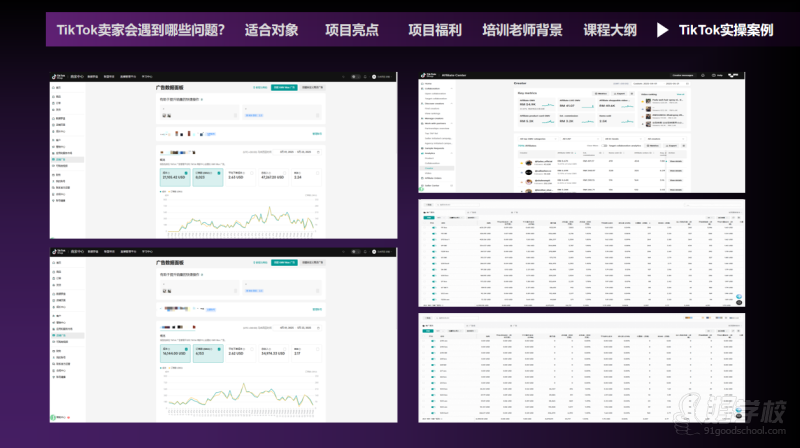Toggle the 8,023 orders metric card
Image resolution: width=800 pixels, height=448 pixels.
click(x=208, y=177)
